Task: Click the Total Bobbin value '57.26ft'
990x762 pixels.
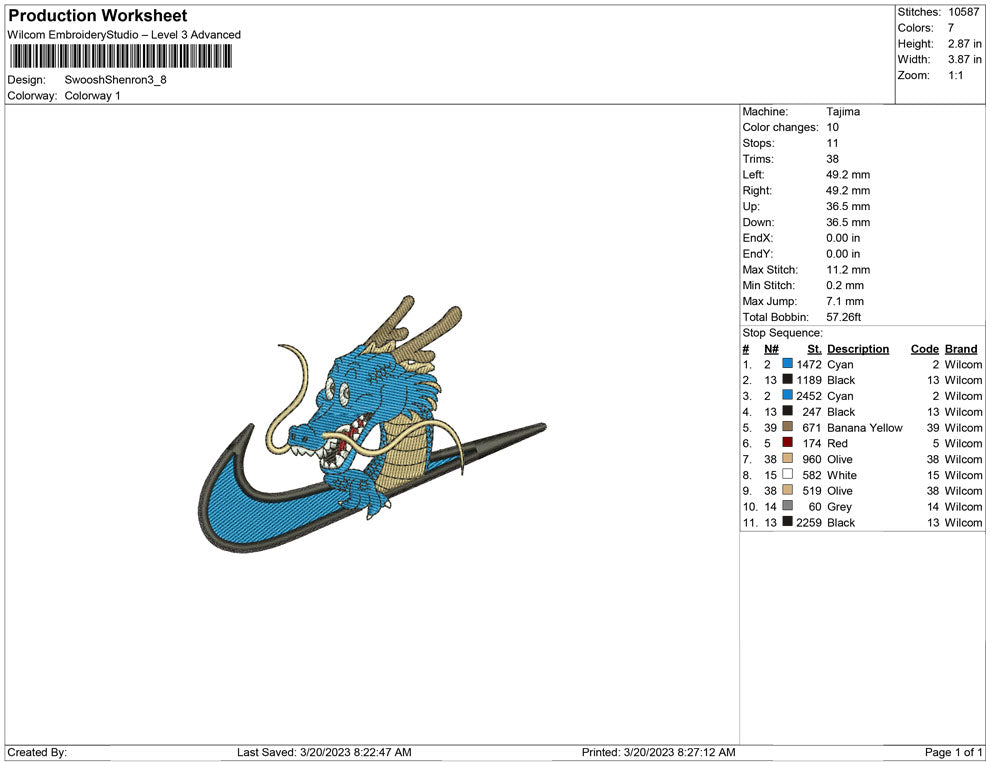Action: tap(844, 317)
